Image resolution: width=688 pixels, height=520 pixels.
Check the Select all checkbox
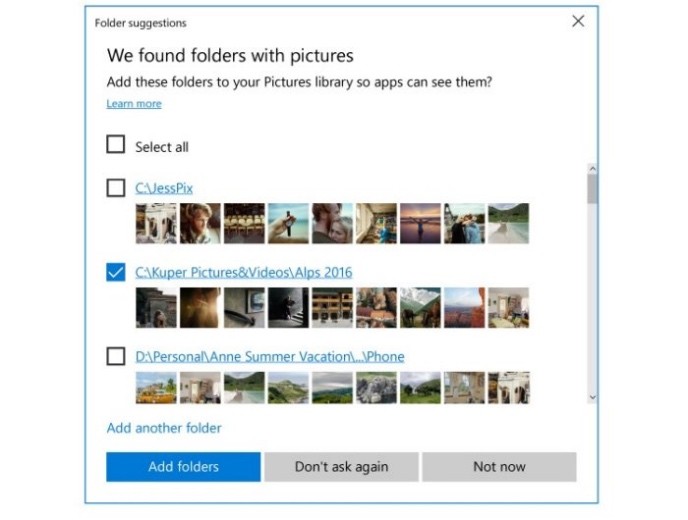point(116,146)
